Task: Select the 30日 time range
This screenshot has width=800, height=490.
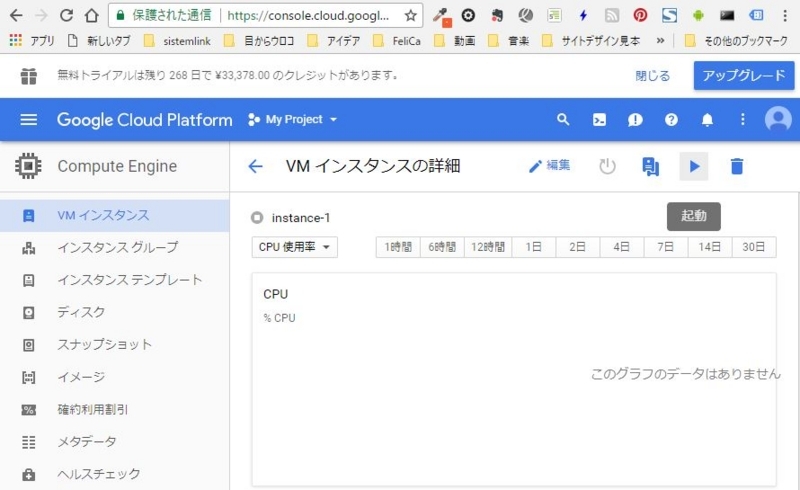Action: click(x=754, y=247)
